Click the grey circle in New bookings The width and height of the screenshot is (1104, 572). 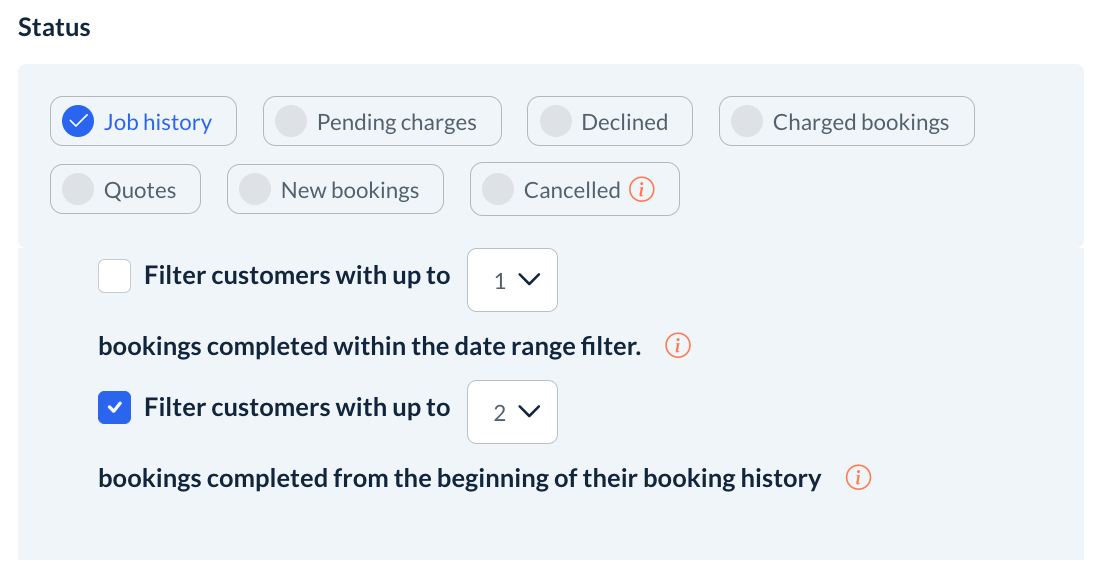pos(255,190)
